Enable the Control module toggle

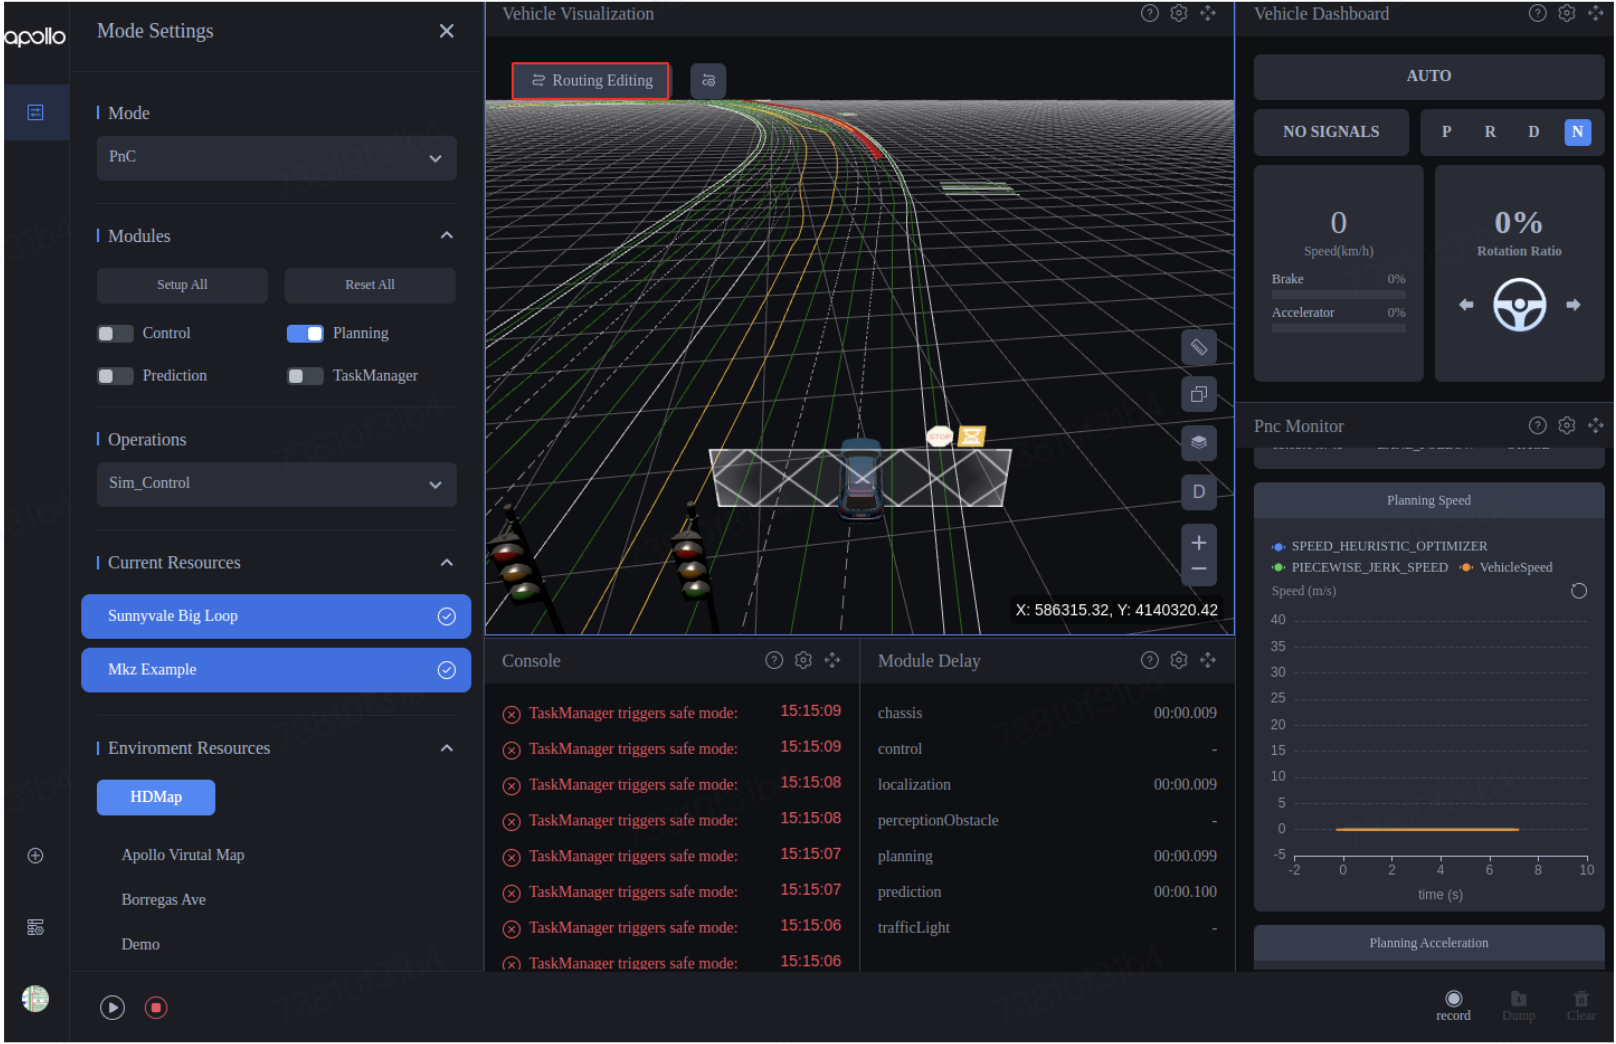(114, 333)
